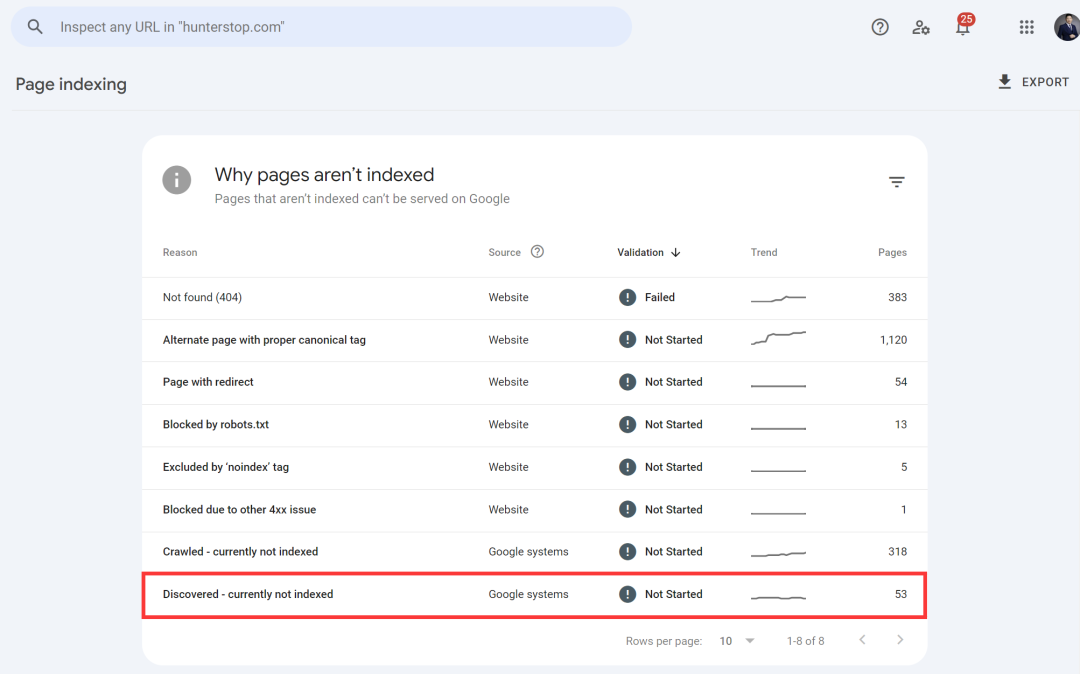Open user settings person-gear icon

tap(921, 27)
